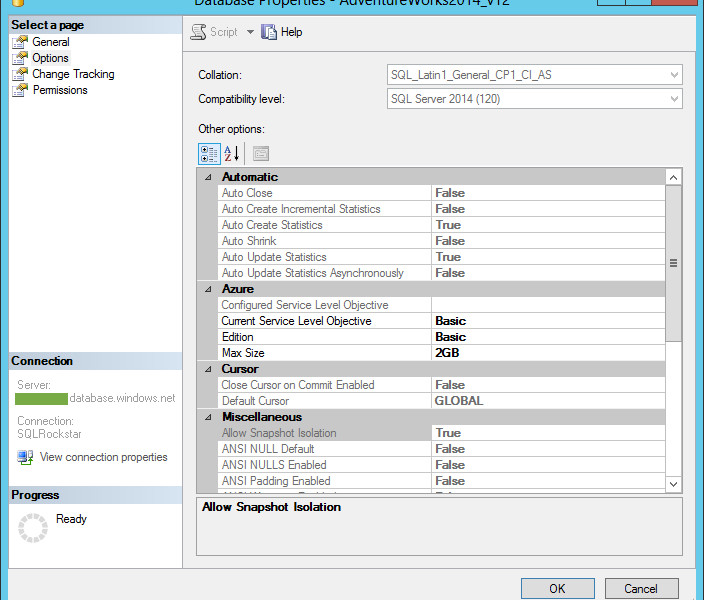Open View connection properties link
Screen dimensions: 704x600
pos(104,457)
